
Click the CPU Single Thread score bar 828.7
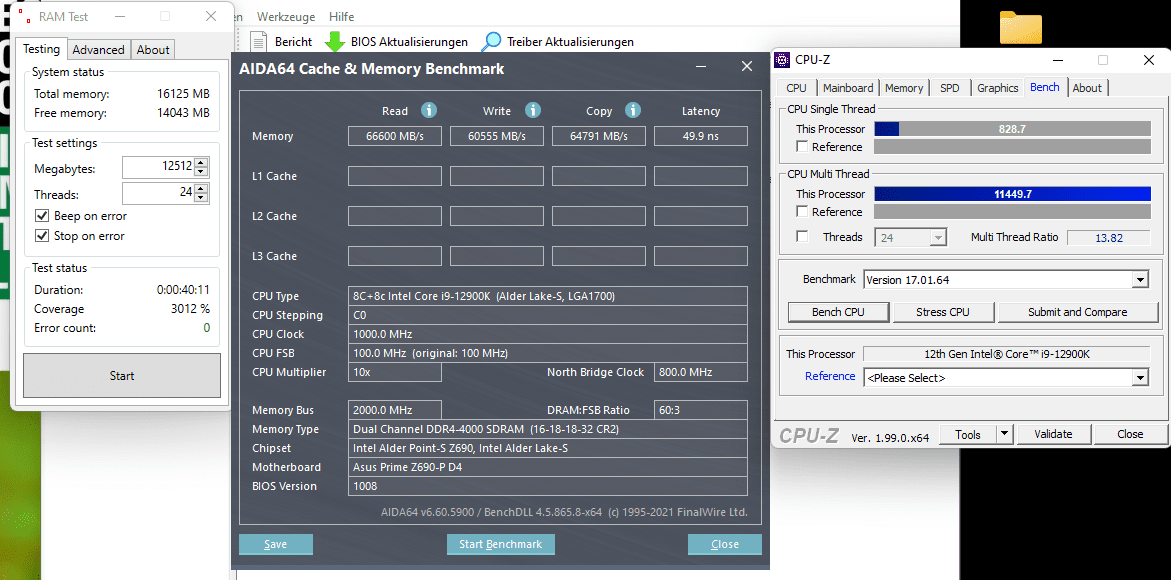coord(1012,128)
